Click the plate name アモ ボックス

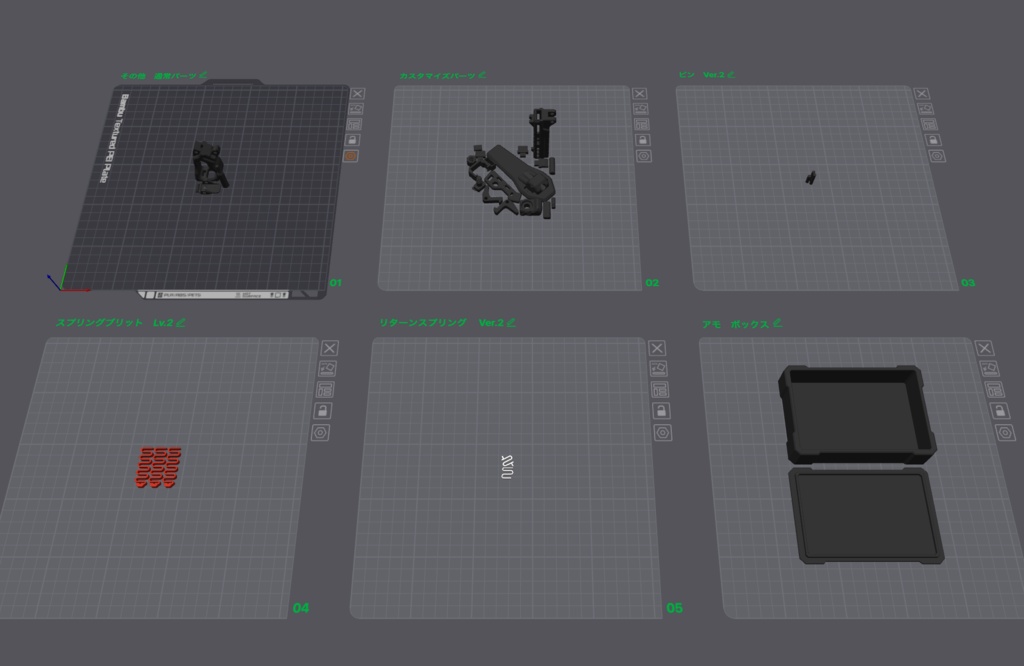(x=735, y=324)
